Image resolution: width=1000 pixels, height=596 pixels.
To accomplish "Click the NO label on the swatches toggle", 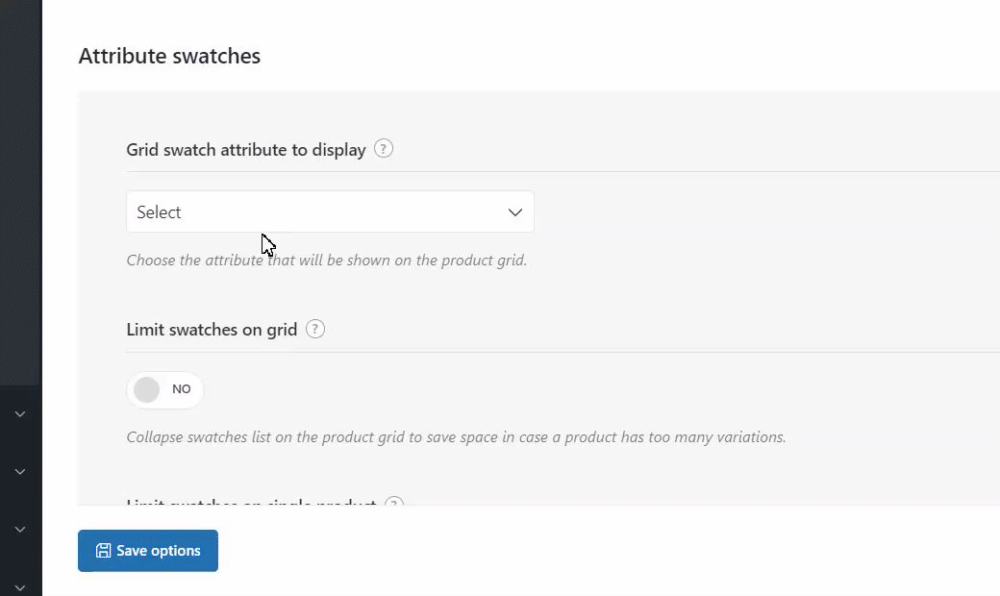I will (x=181, y=390).
